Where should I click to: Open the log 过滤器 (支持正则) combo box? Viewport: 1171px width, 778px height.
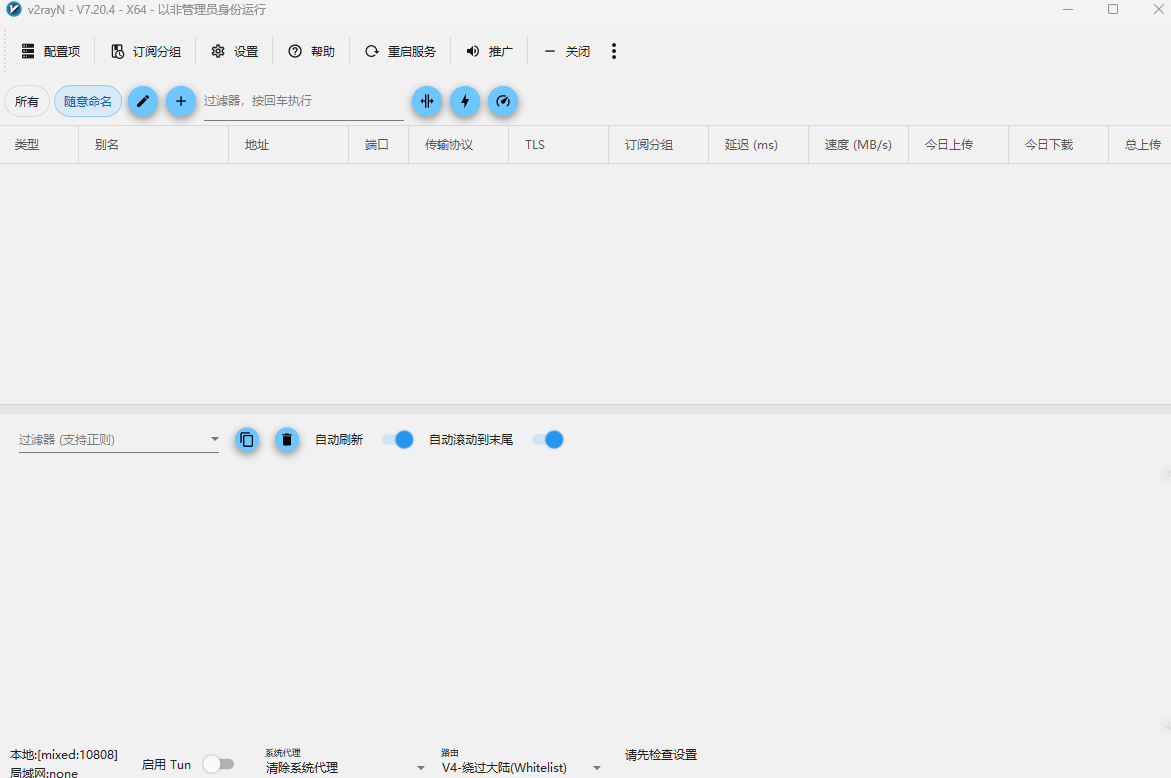(x=119, y=440)
